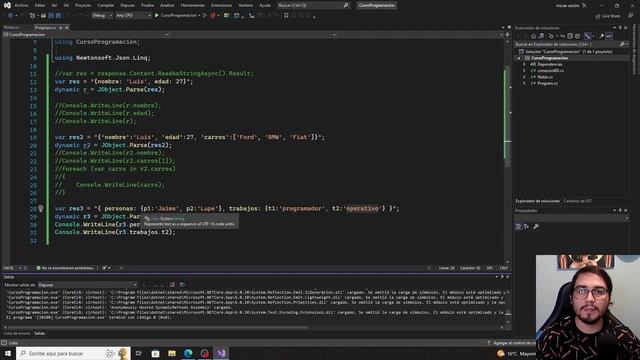This screenshot has height=360, width=640.
Task: Click the Buscar (Ctrl+Q) search box
Action: [x=313, y=5]
